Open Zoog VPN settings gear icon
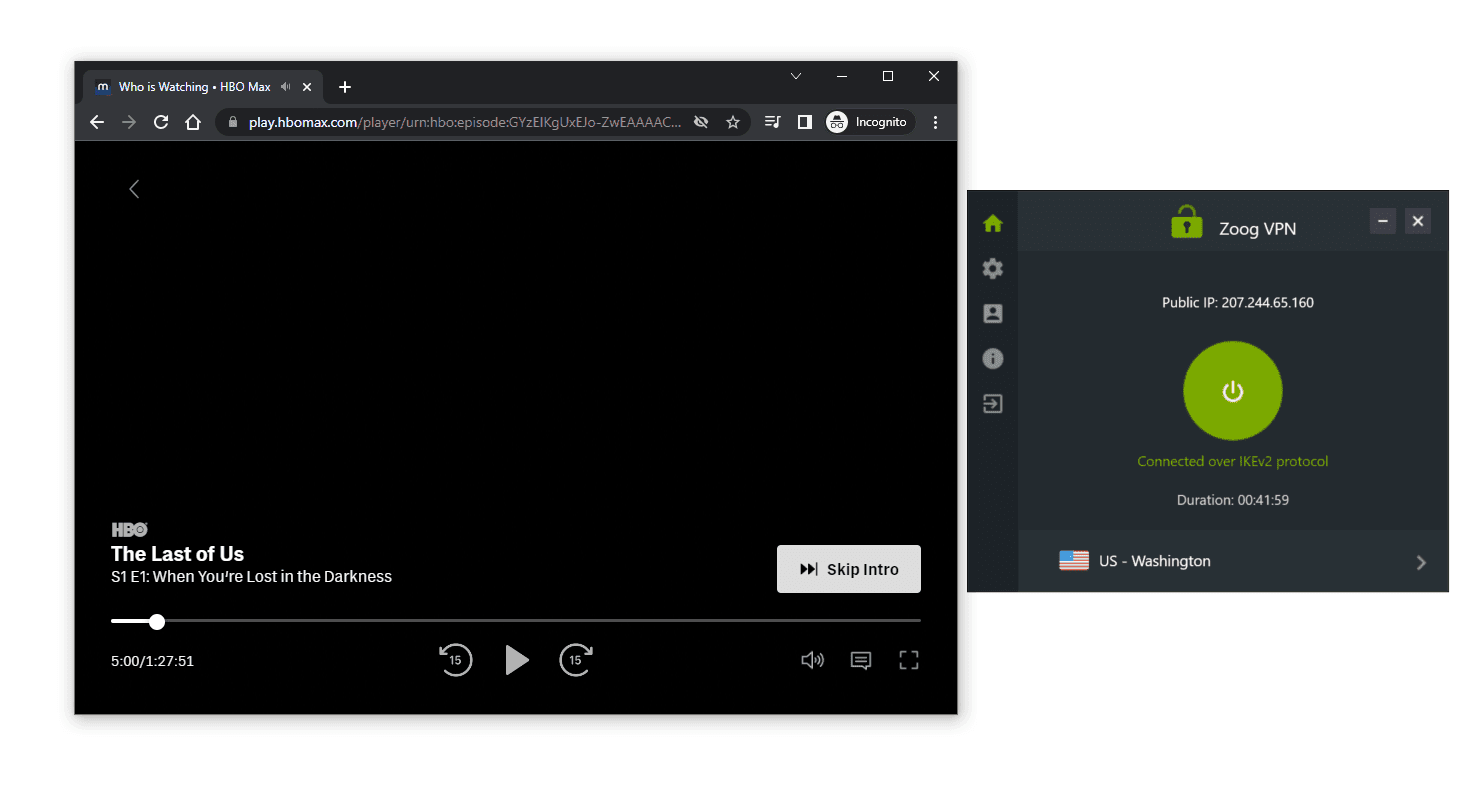Screen dimensions: 1477x799 click(992, 268)
